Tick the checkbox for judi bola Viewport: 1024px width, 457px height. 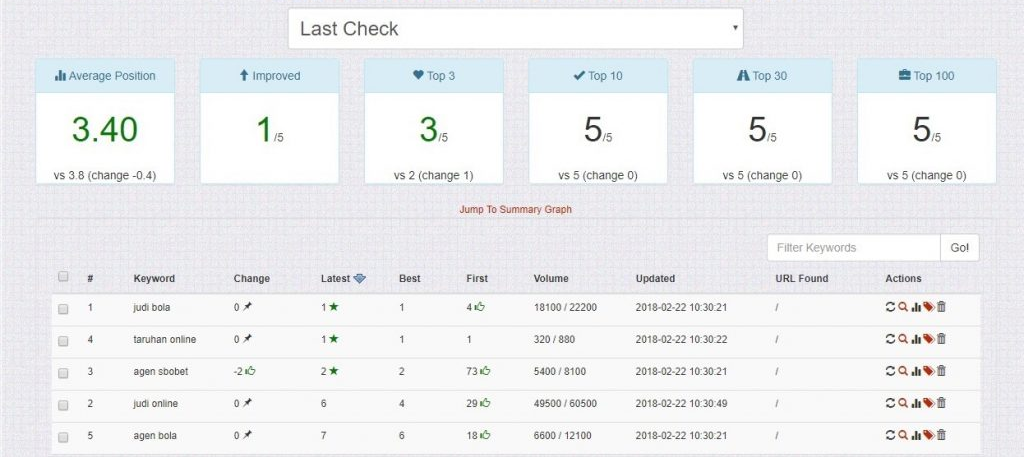pyautogui.click(x=63, y=308)
